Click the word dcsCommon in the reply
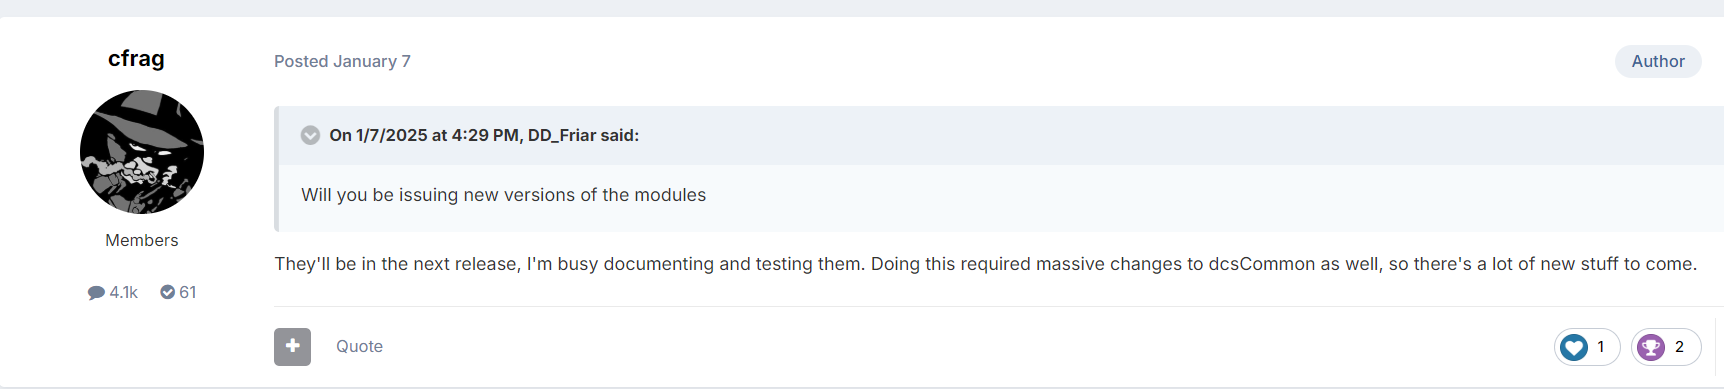Viewport: 1724px width, 389px height. pos(1262,264)
